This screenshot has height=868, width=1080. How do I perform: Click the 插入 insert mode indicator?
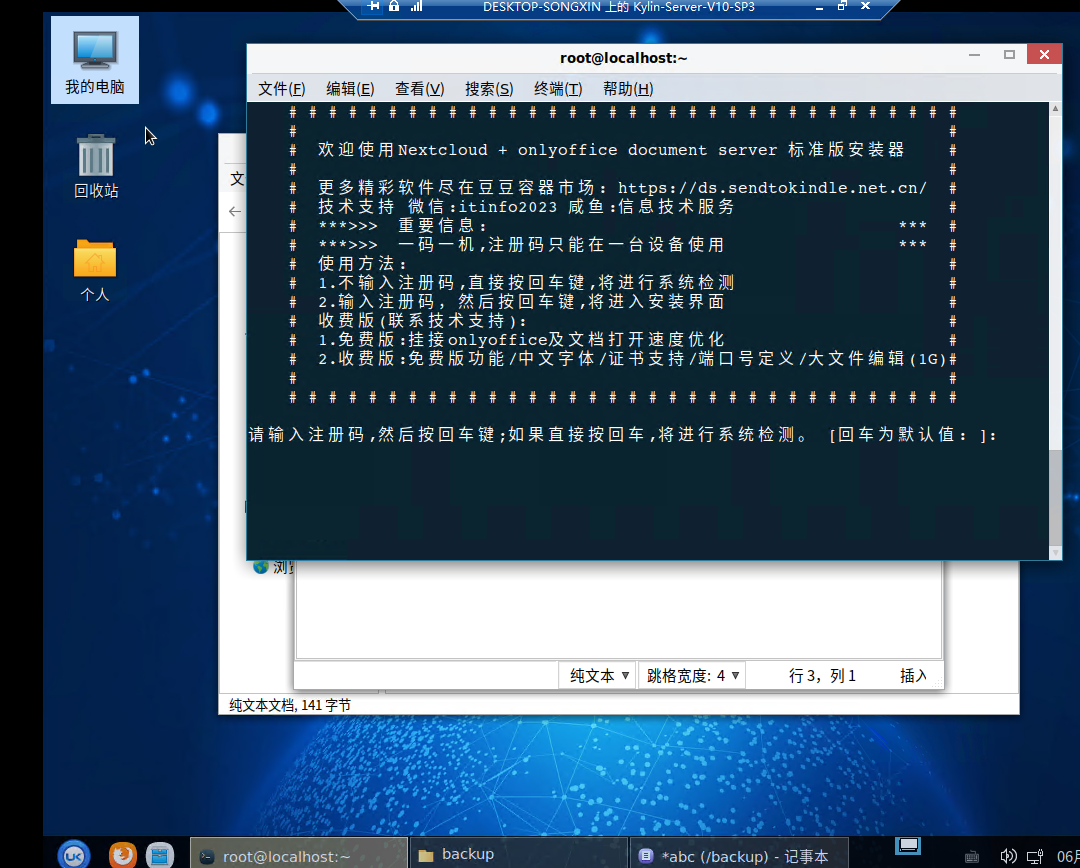click(913, 676)
